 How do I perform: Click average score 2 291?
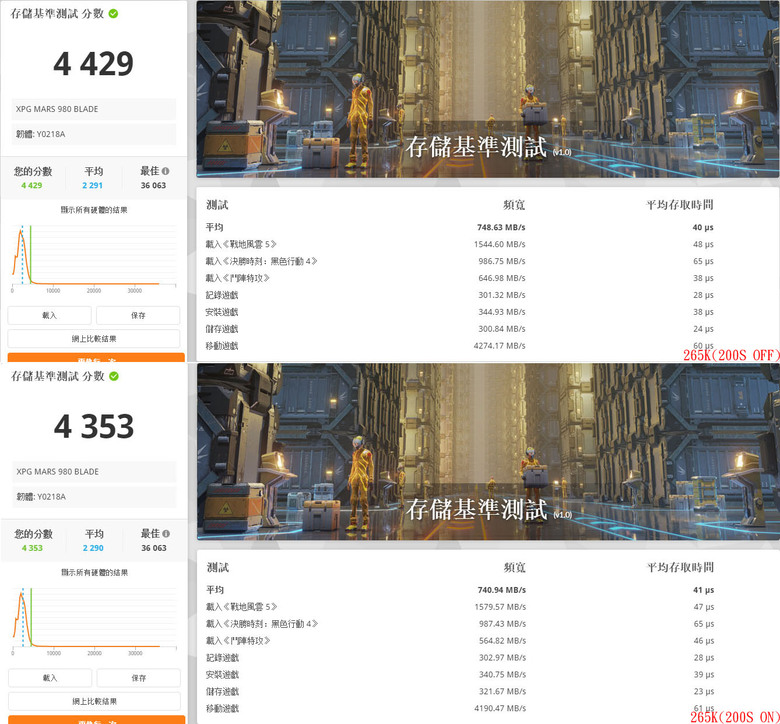(x=93, y=185)
